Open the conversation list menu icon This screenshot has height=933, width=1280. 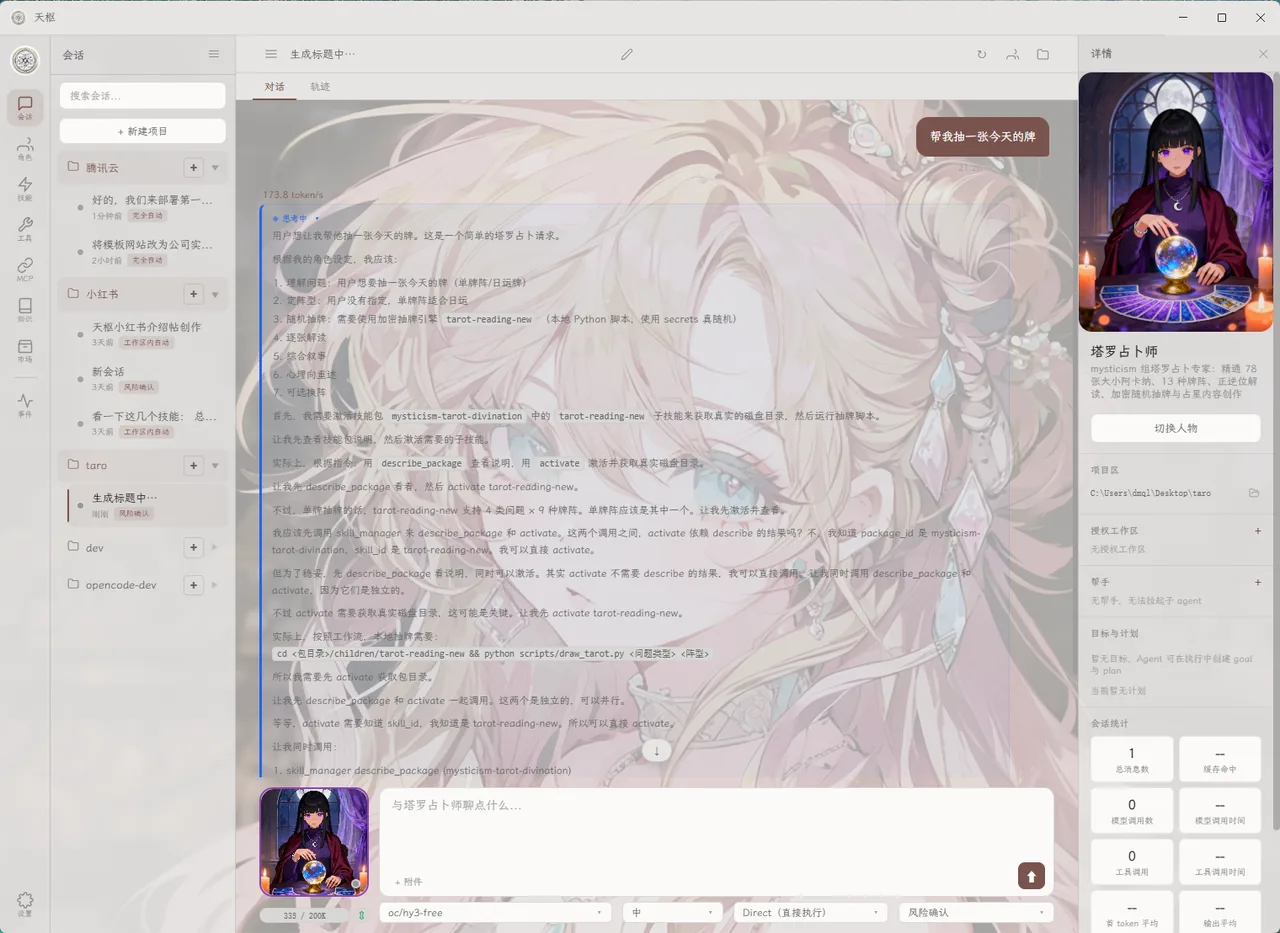click(214, 54)
